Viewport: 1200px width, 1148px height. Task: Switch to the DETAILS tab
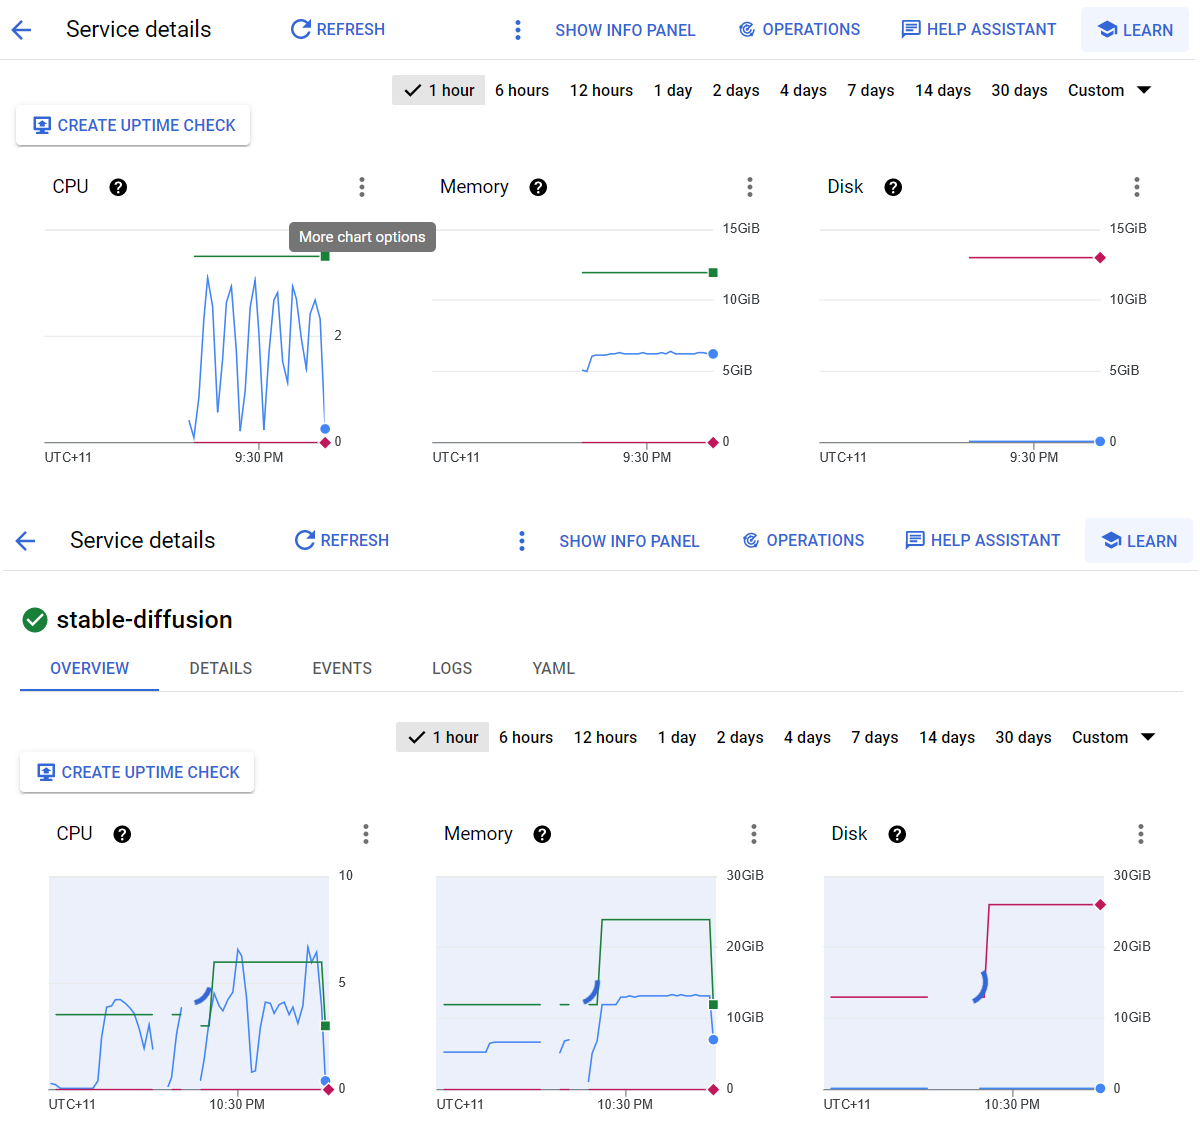(221, 668)
